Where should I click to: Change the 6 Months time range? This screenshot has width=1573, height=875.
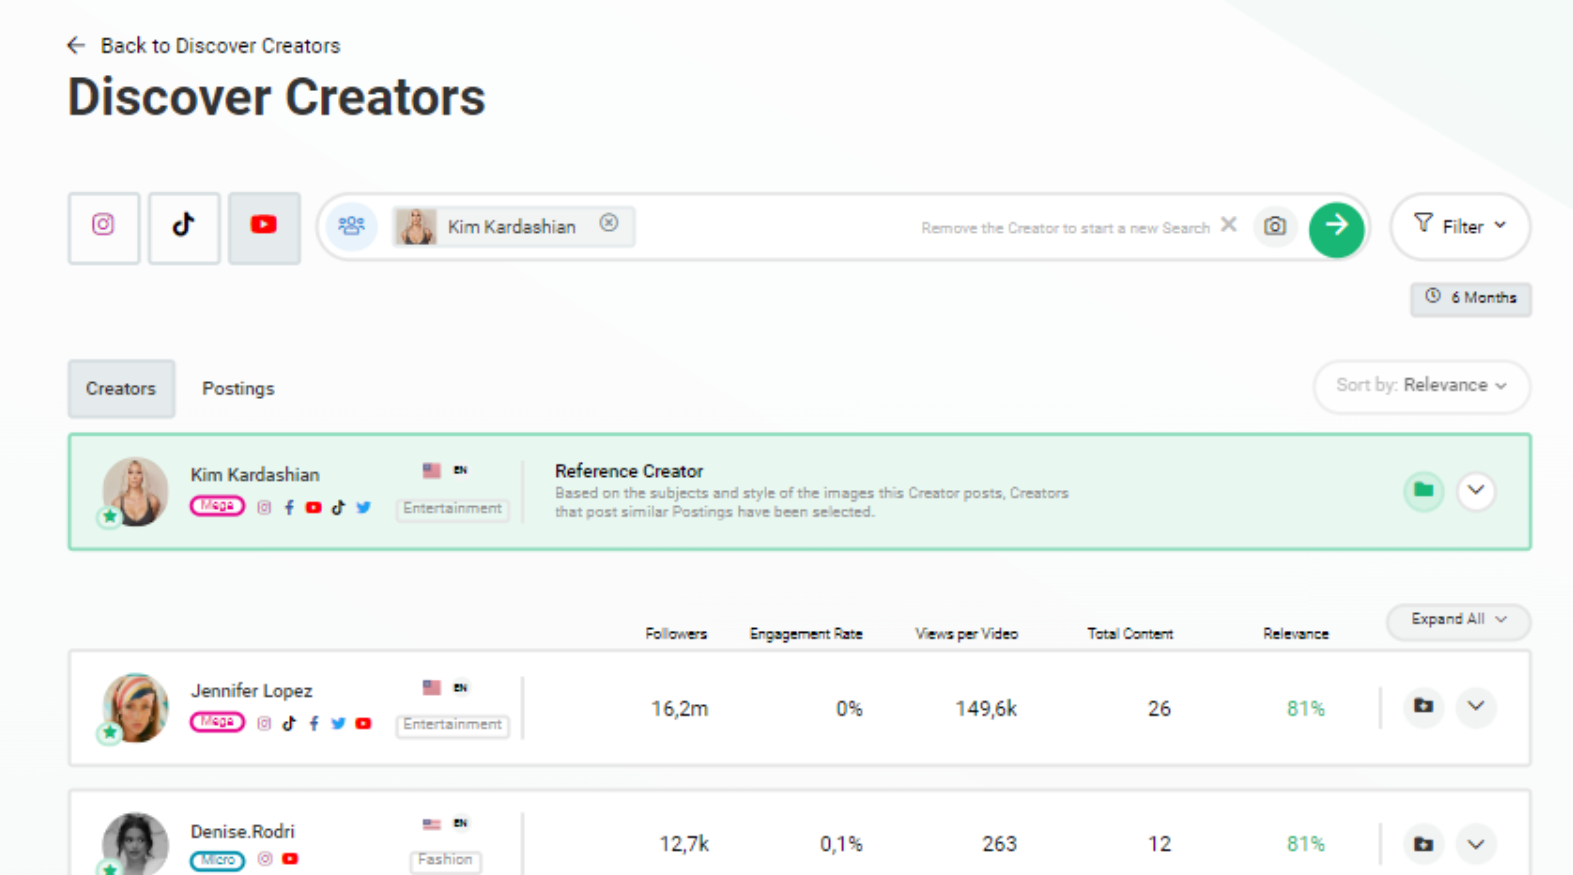pyautogui.click(x=1470, y=298)
